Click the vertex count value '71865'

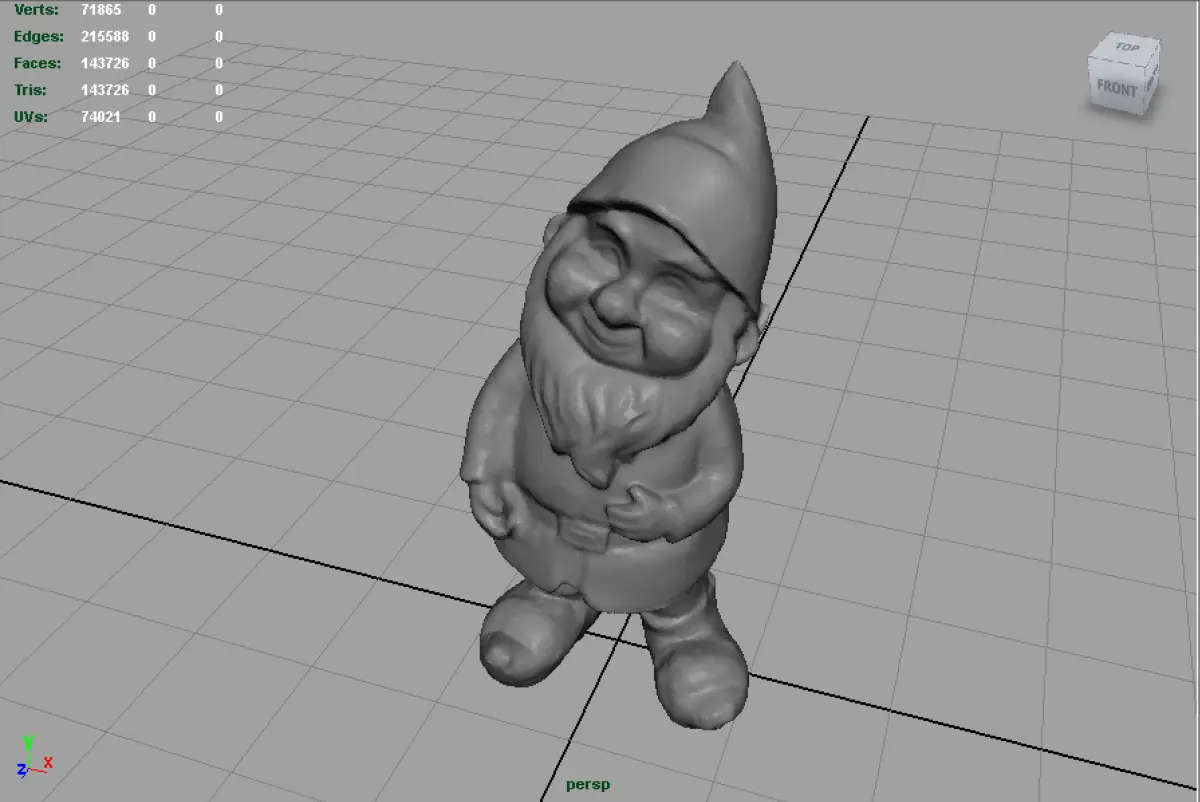tap(101, 10)
